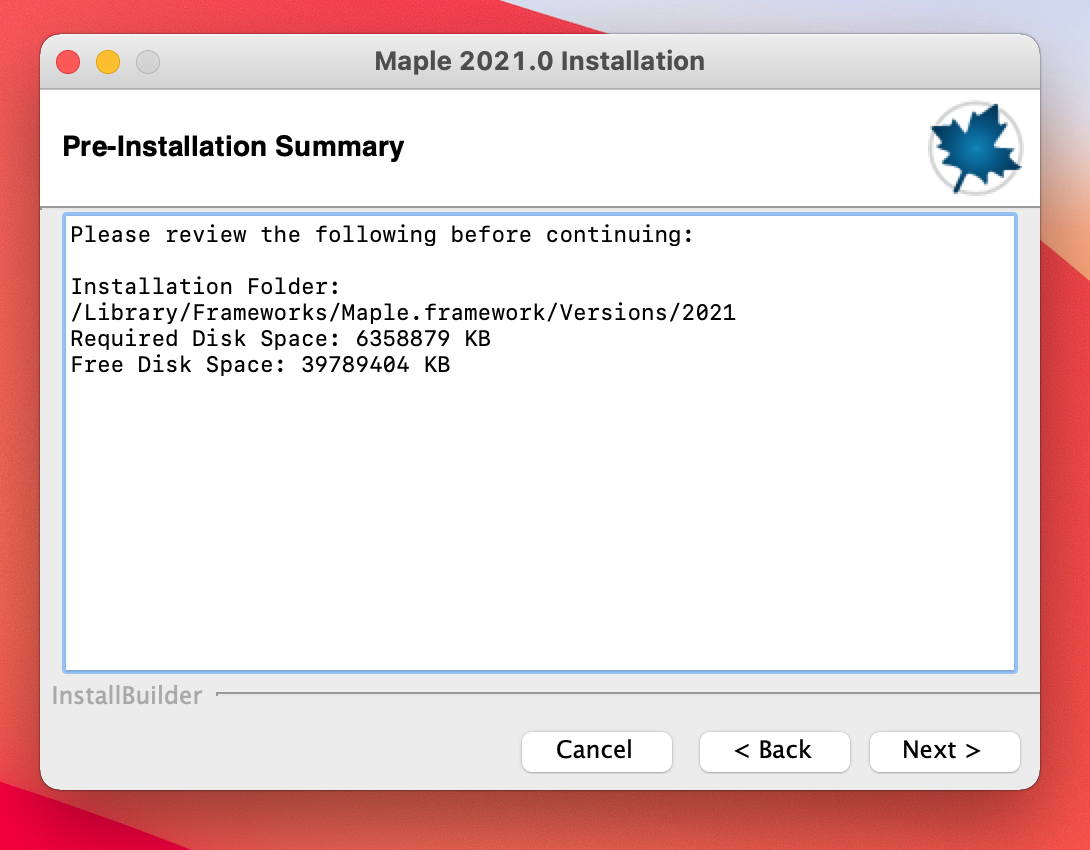Click the Next > button
The width and height of the screenshot is (1090, 850).
tap(944, 751)
